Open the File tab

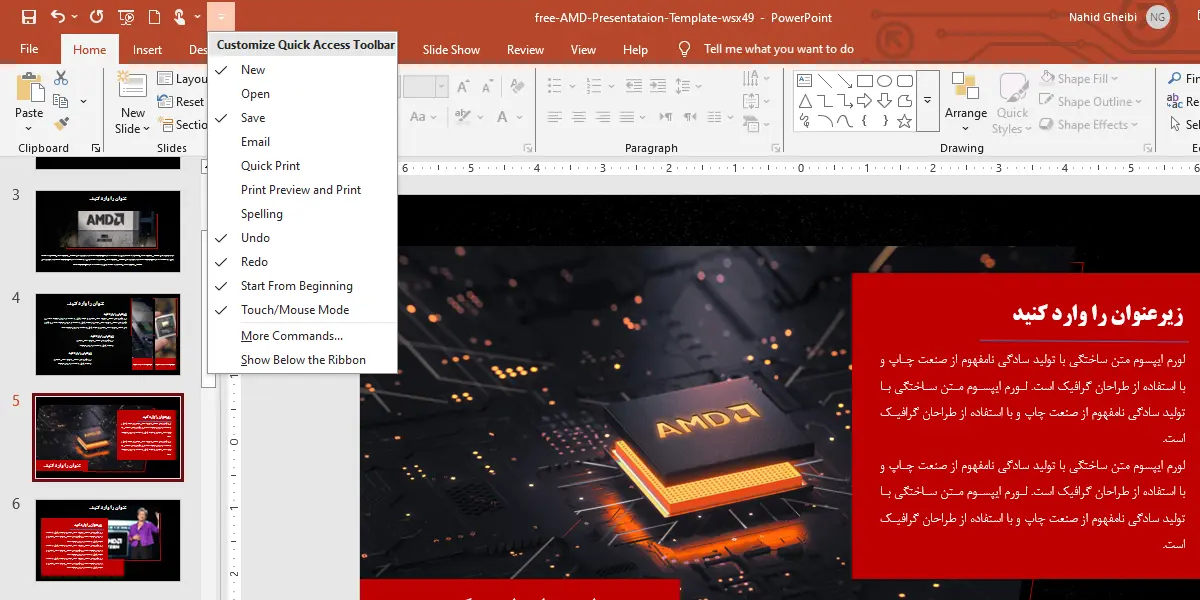coord(29,49)
